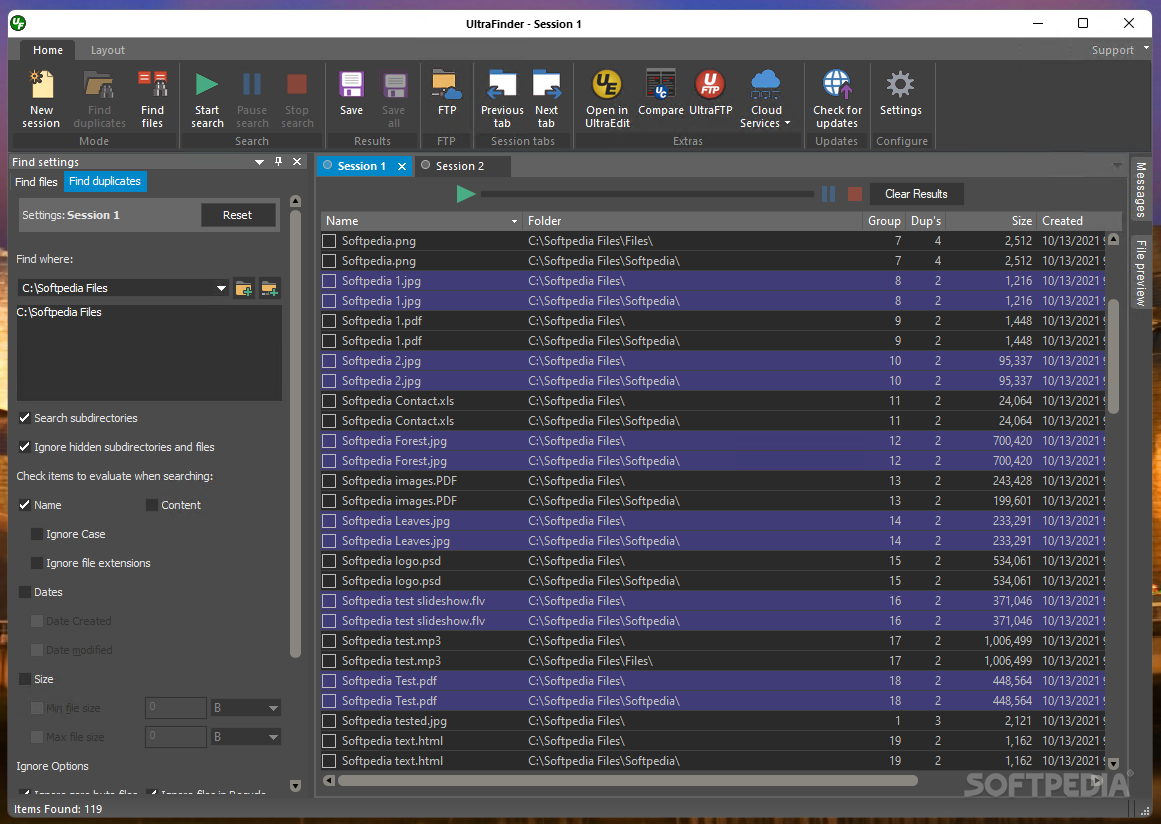
Task: Click the Clear Results button
Action: (916, 194)
